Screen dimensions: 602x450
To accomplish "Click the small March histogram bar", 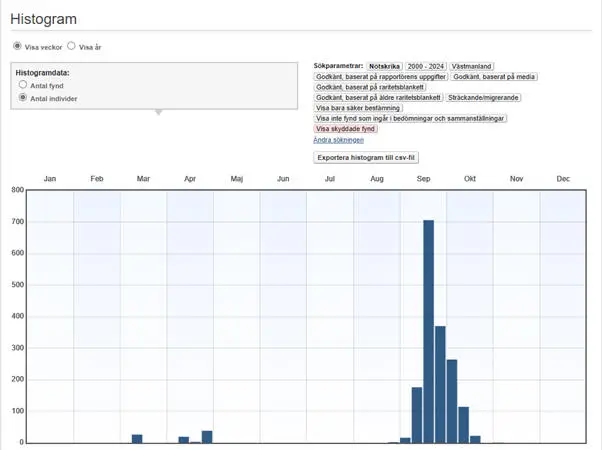I will 137,438.
